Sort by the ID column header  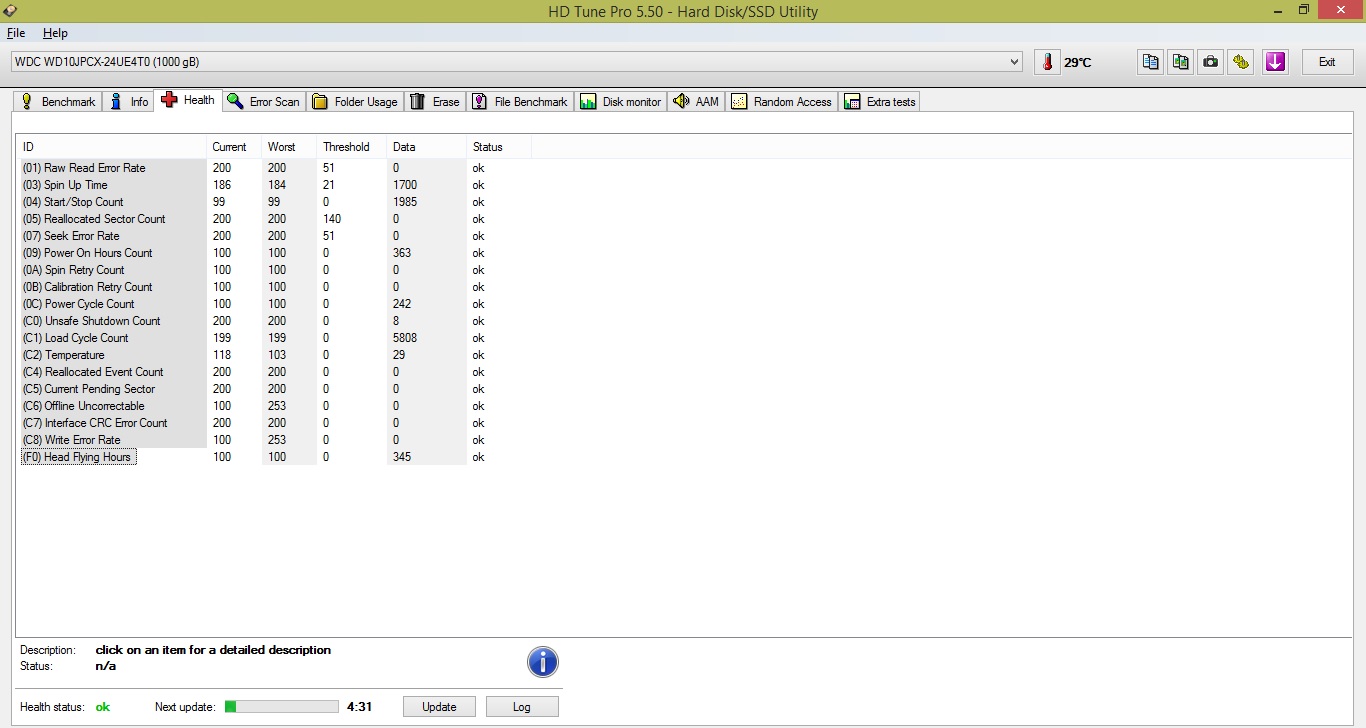click(x=112, y=147)
